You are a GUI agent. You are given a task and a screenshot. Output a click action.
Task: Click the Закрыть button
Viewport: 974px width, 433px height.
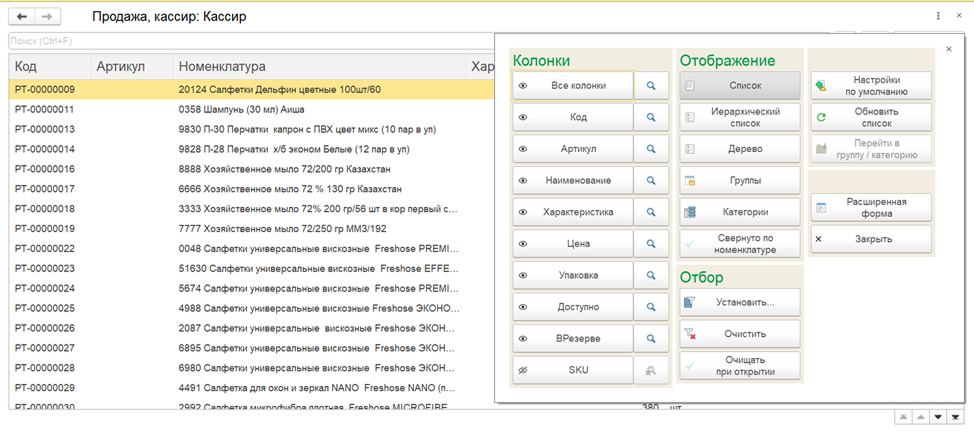tap(872, 239)
